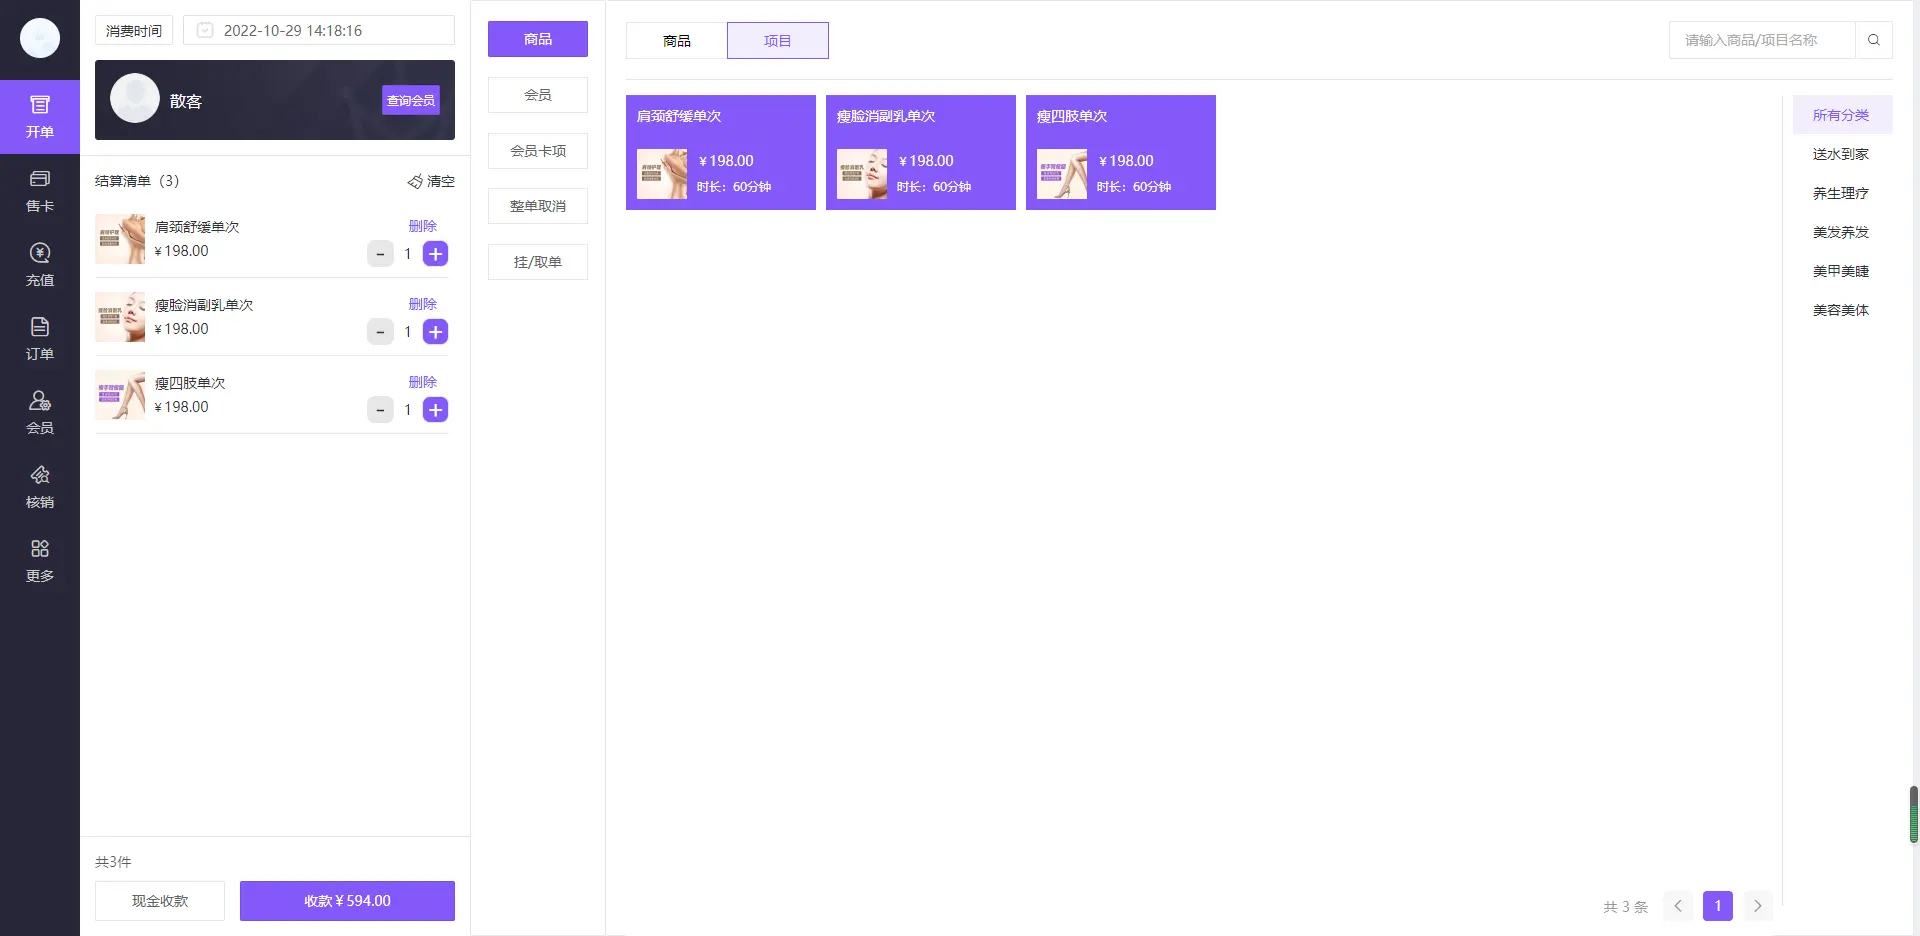Open the 订单 orders sidebar icon
Screen dimensions: 1920x936
coord(40,338)
